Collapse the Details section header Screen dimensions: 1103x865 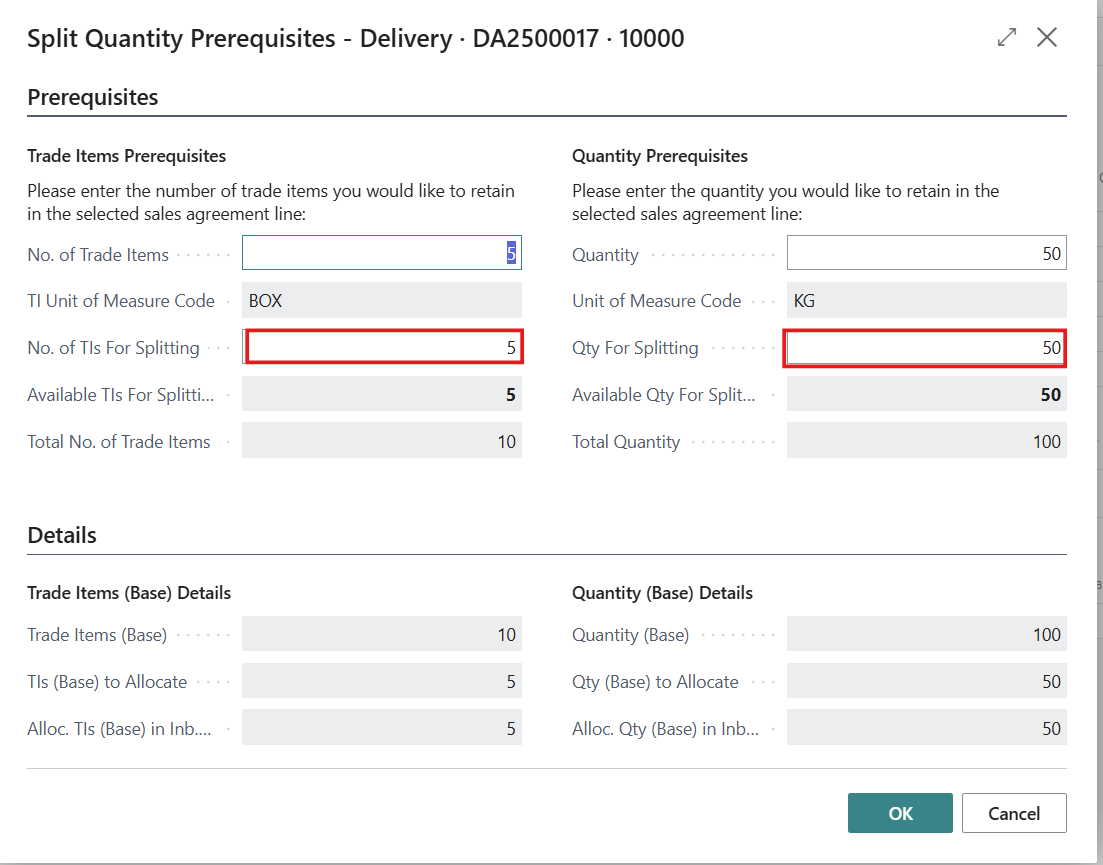coord(62,535)
